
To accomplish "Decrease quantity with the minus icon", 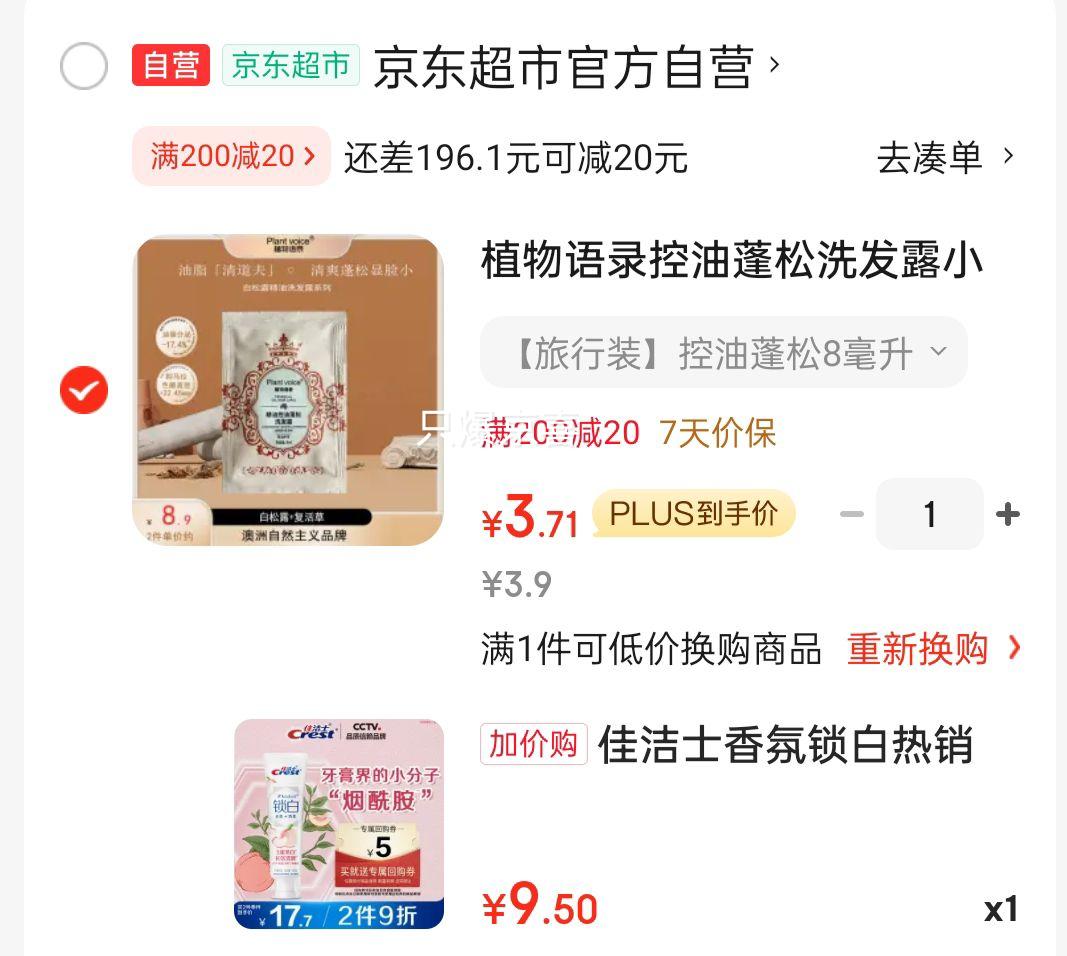I will coord(851,514).
